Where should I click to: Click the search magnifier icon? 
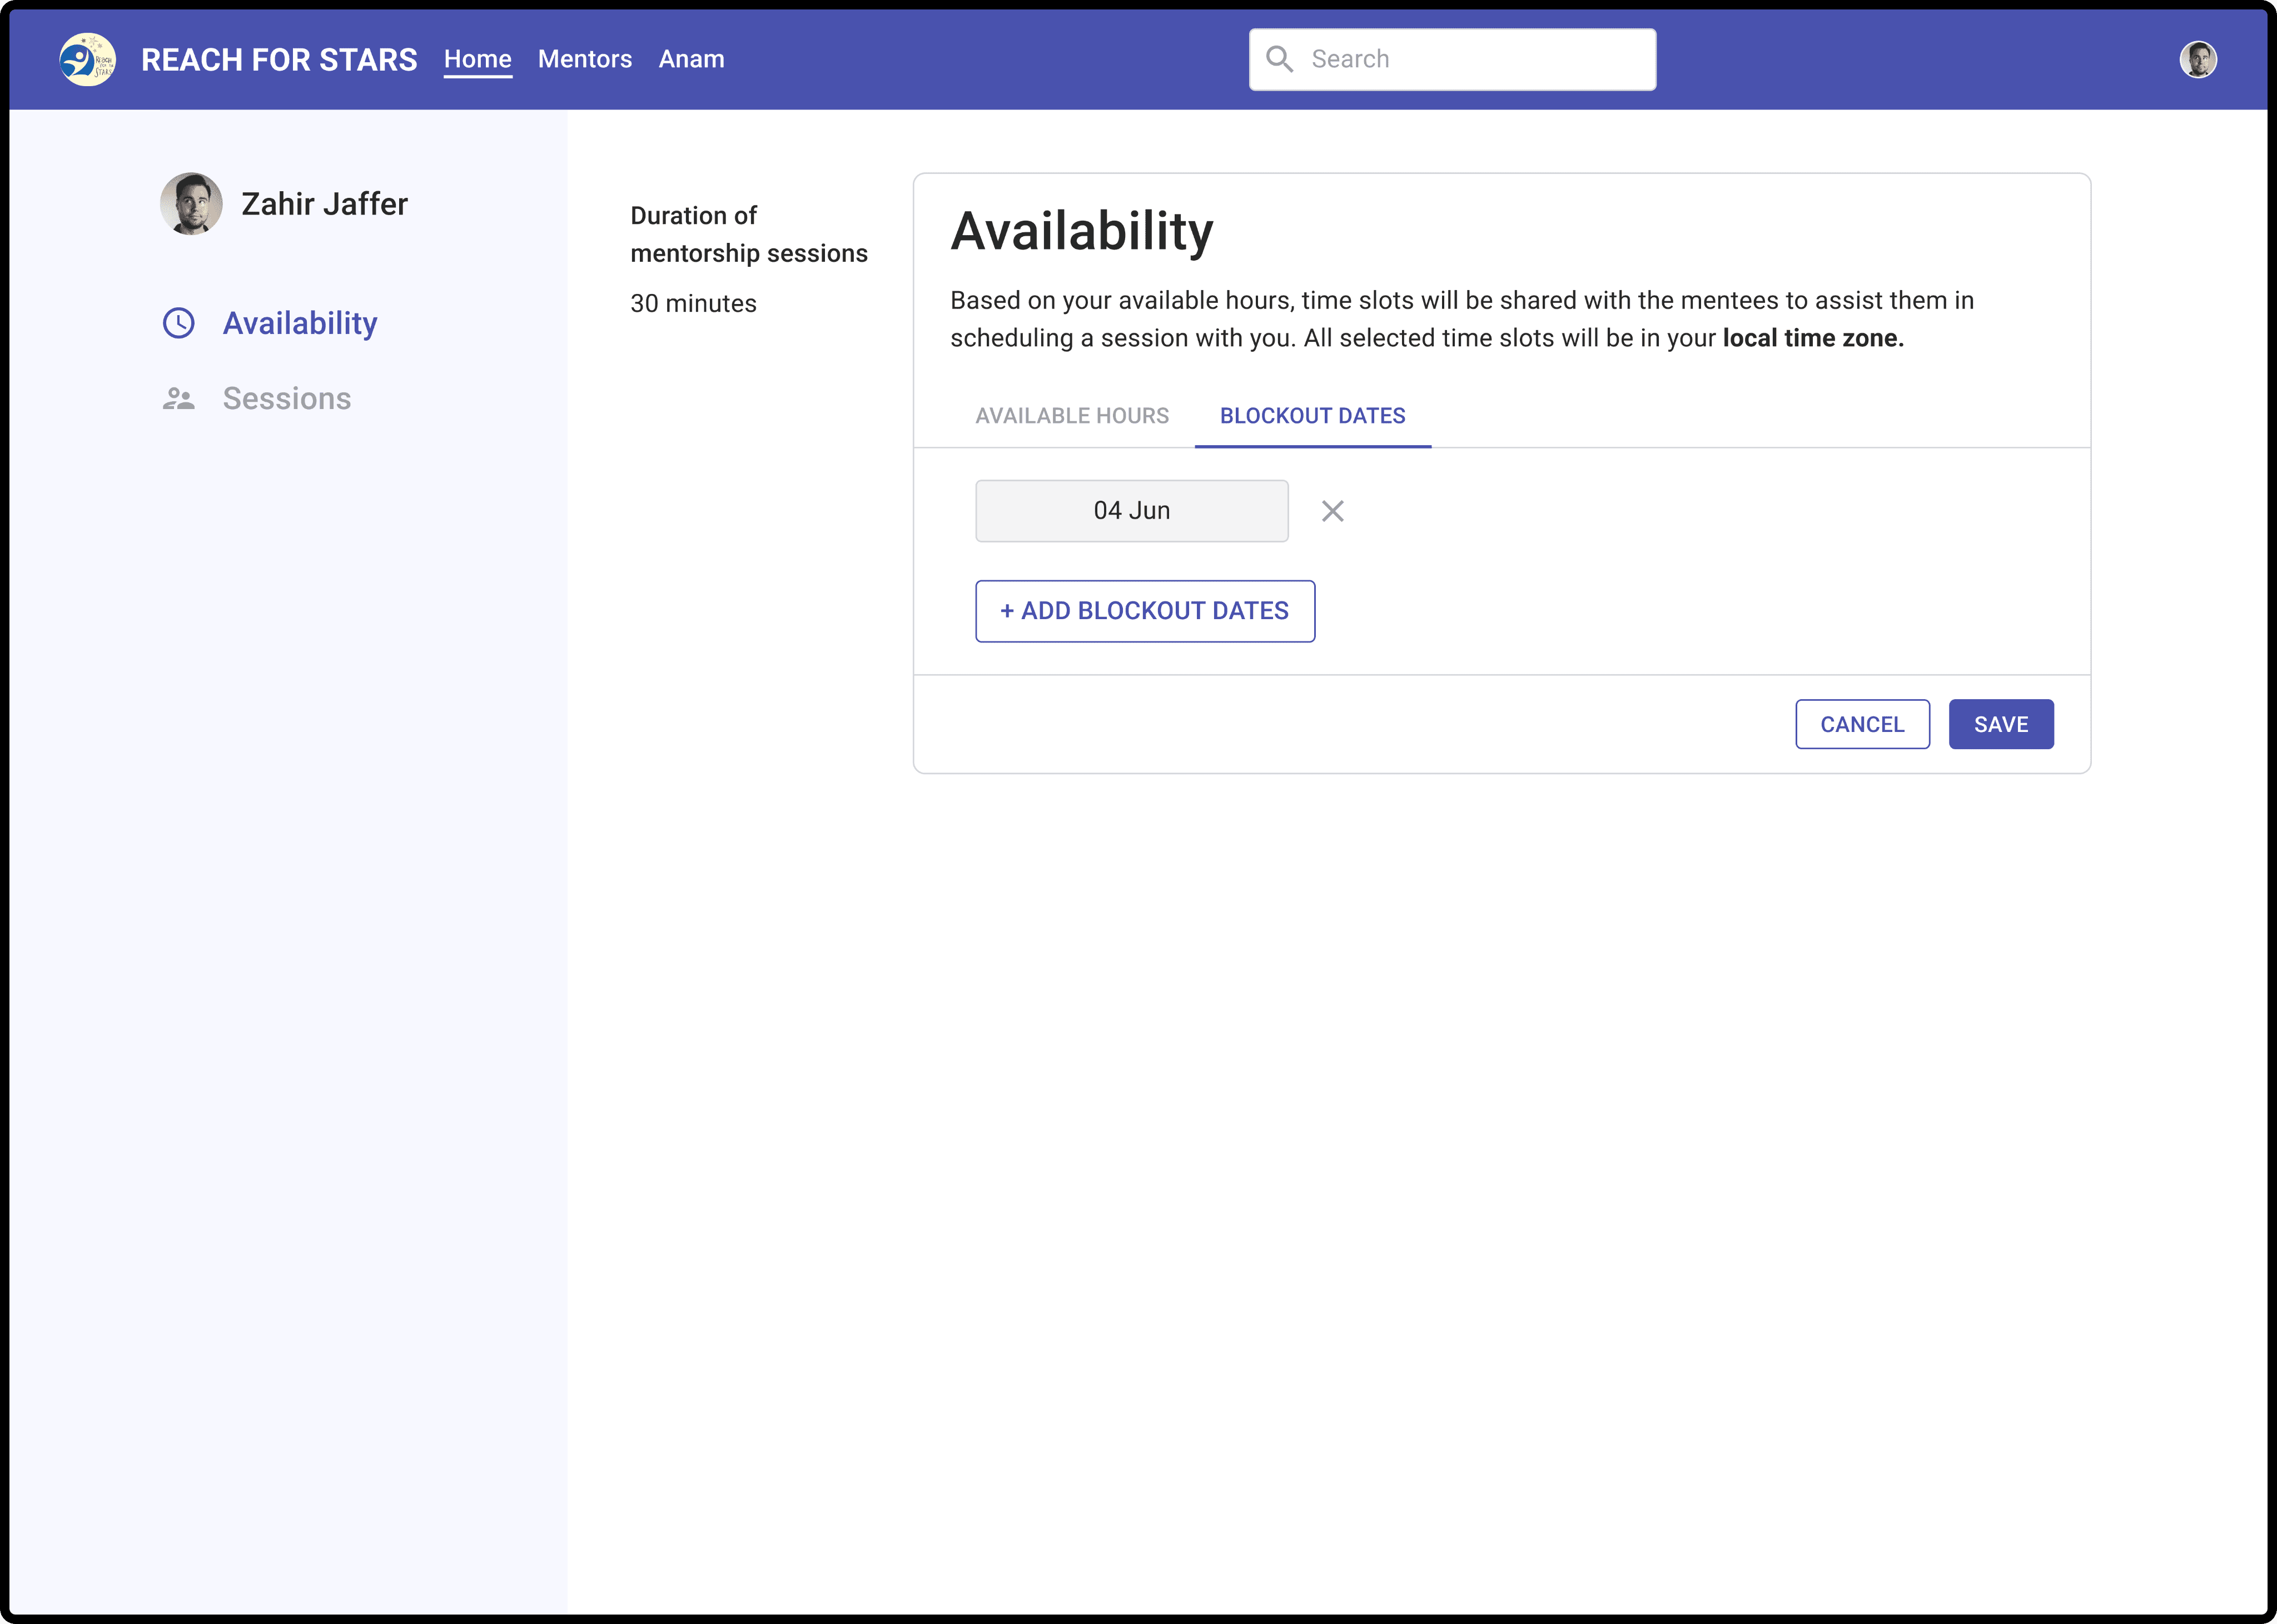tap(1279, 59)
